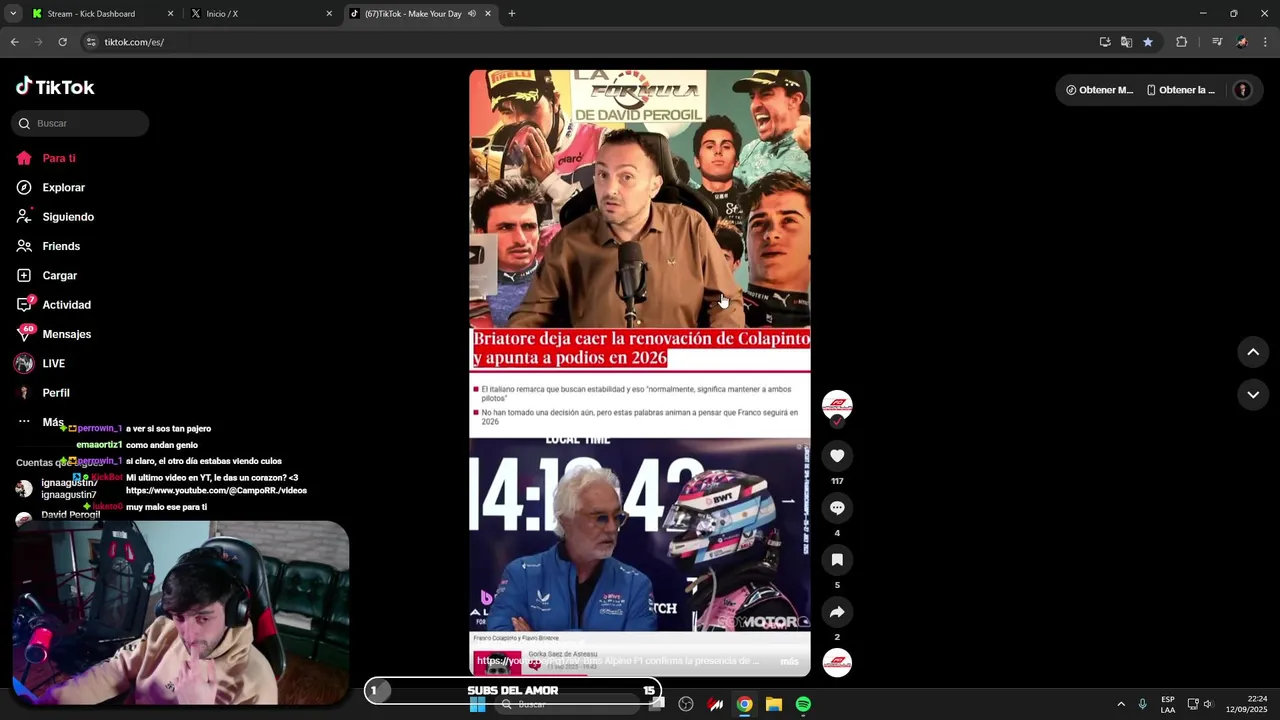Close the Kick Dashboard tab
Viewport: 1280px width, 720px height.
click(170, 14)
